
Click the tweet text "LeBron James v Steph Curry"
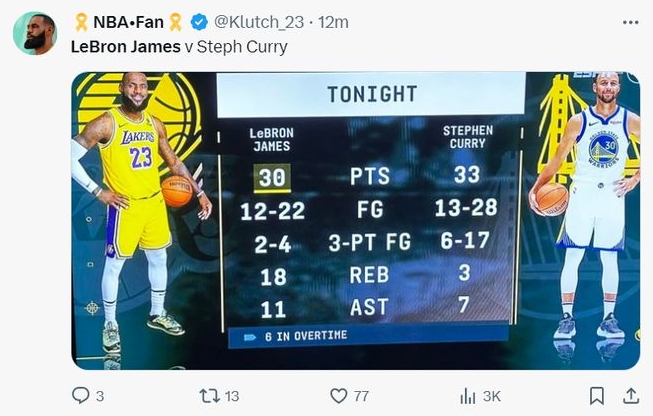[179, 46]
